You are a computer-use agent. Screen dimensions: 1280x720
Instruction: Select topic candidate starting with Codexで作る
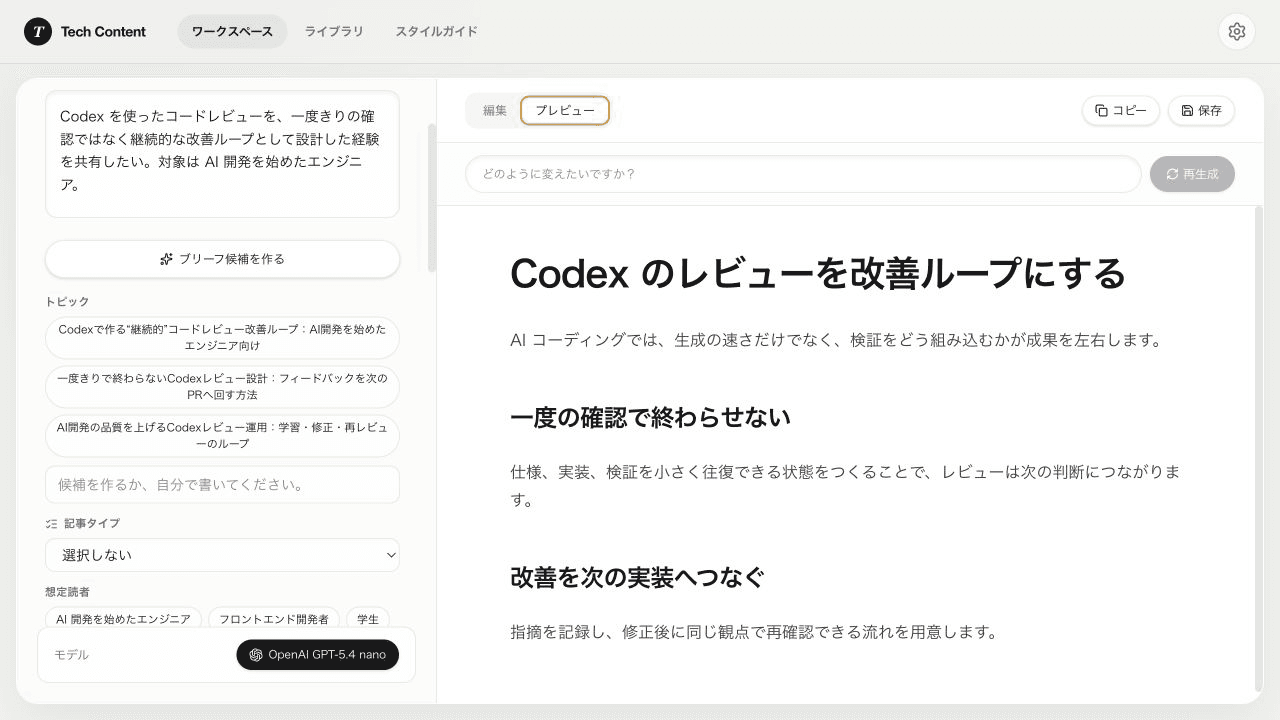tap(222, 337)
